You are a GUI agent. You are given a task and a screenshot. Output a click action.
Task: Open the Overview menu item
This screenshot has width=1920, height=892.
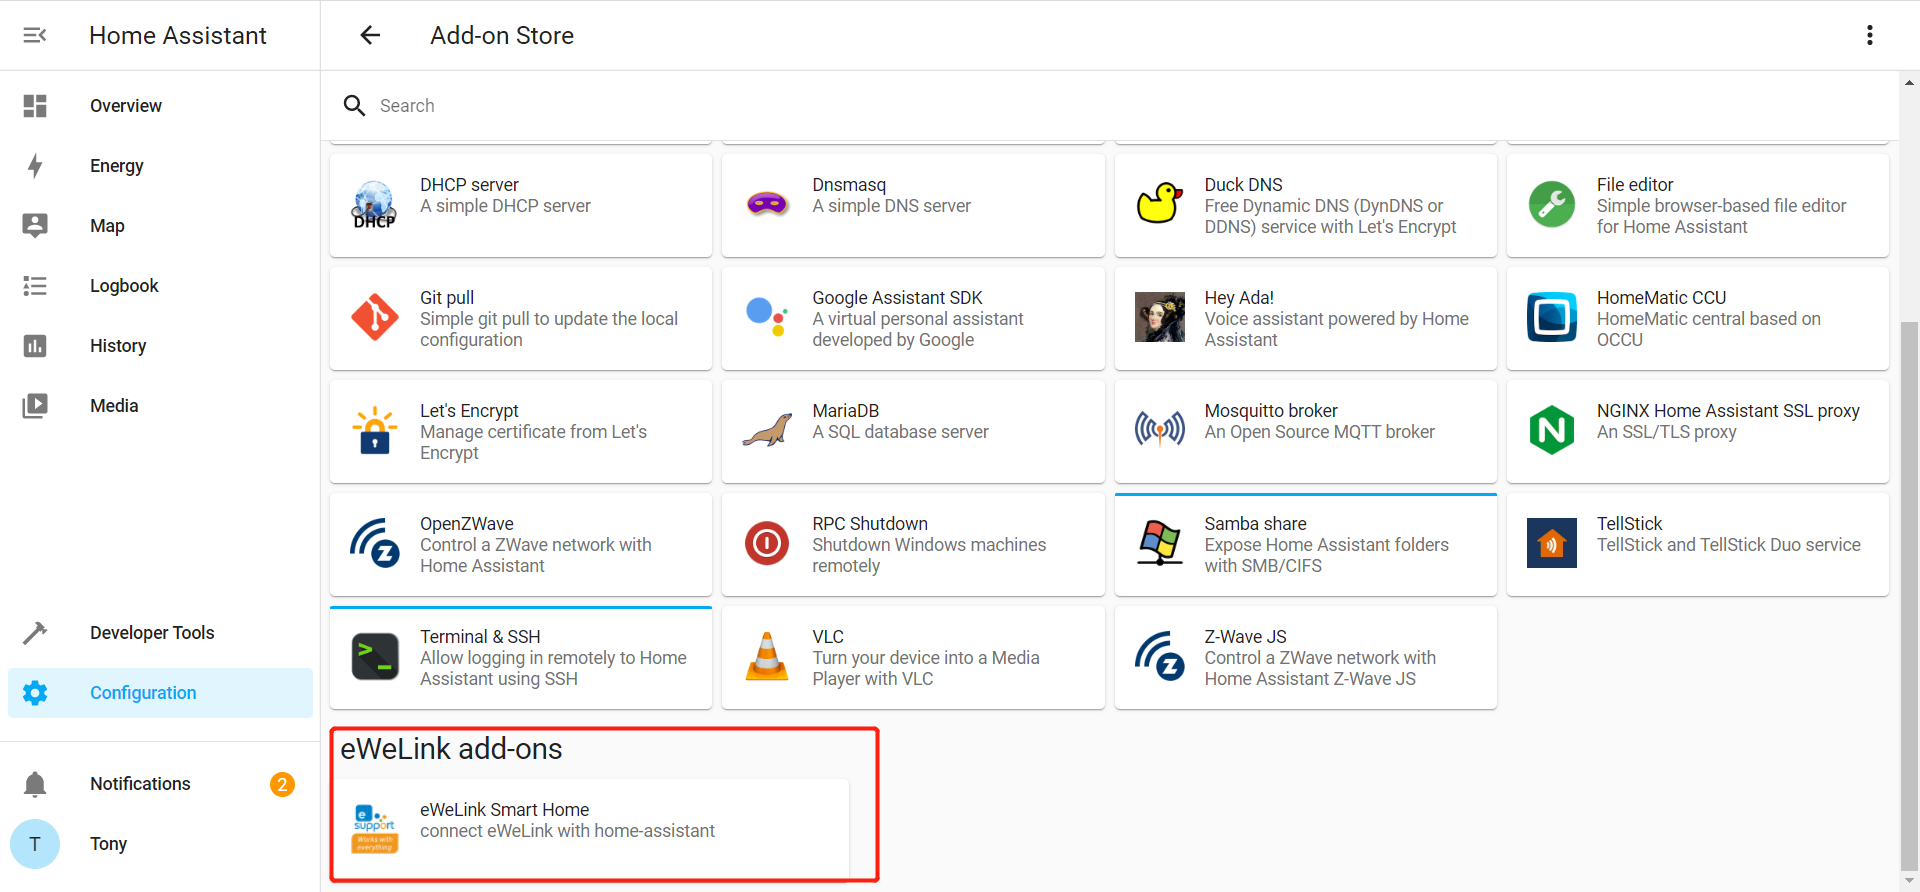point(160,106)
